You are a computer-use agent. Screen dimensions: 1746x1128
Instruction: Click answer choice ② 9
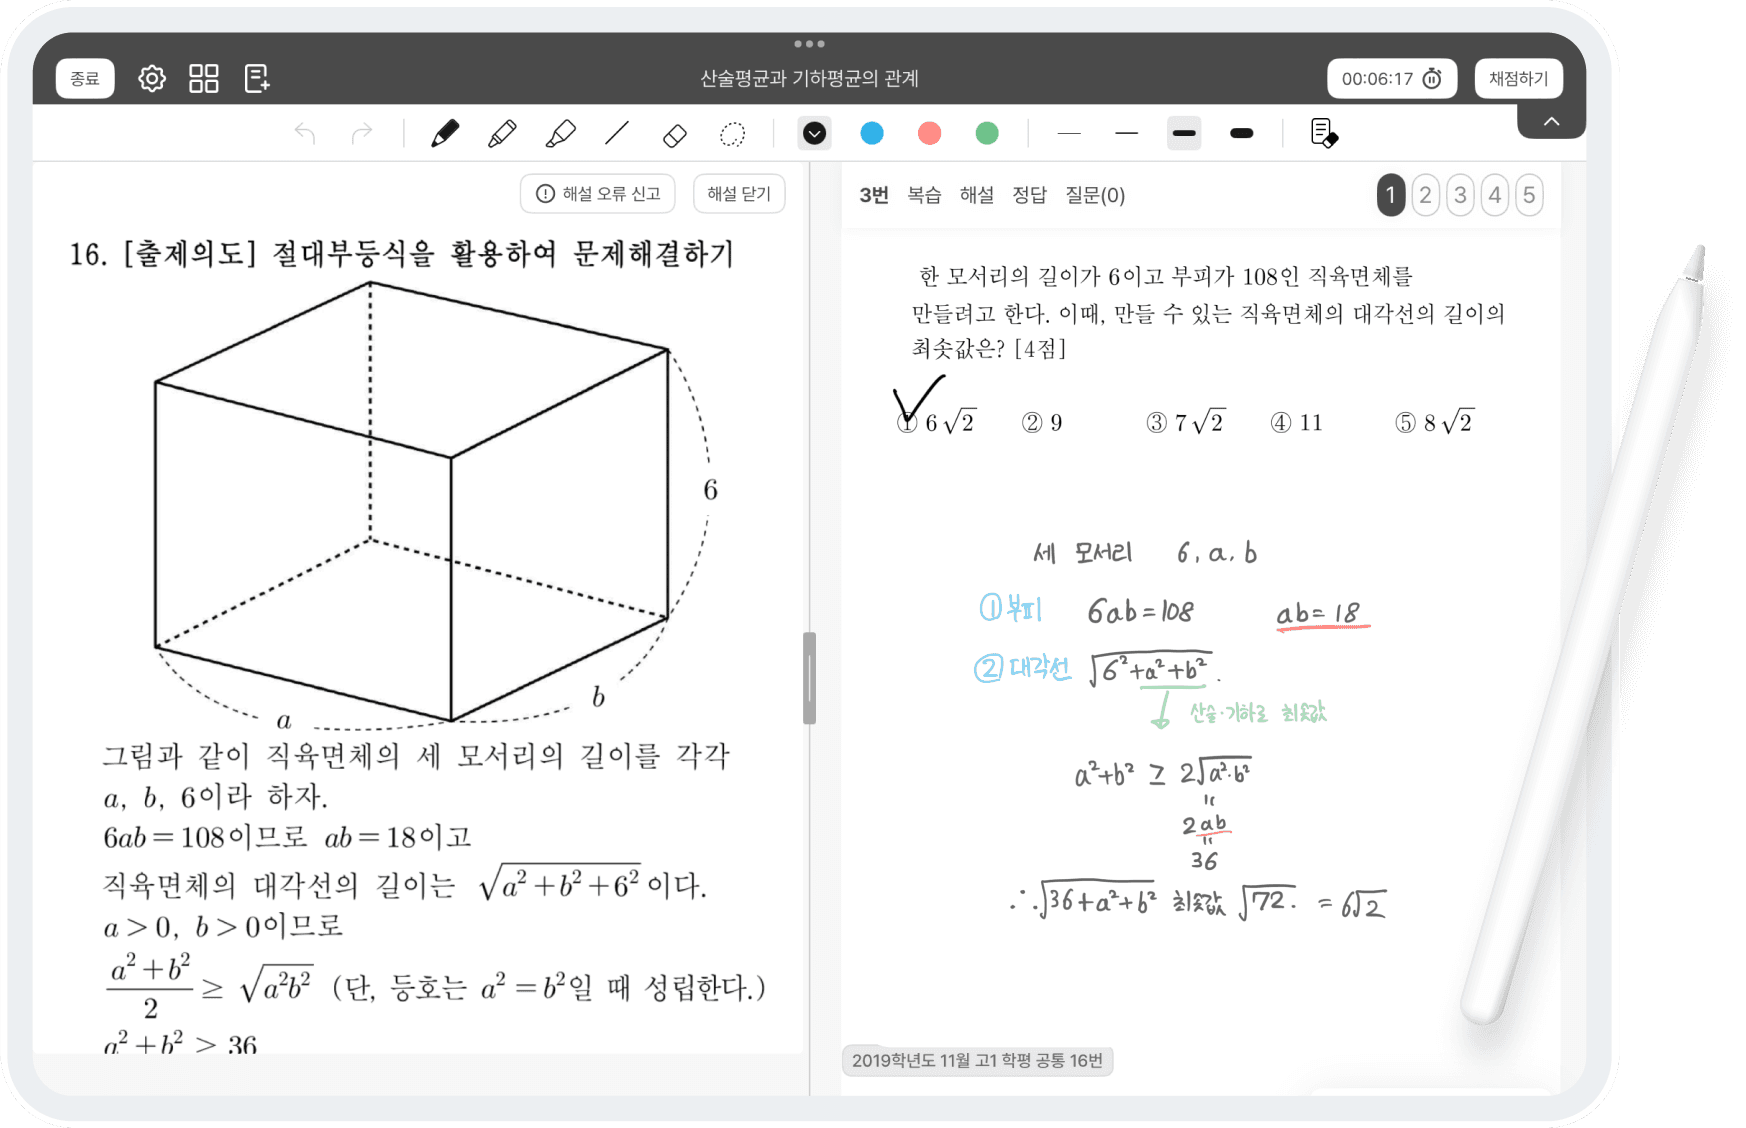coord(1042,423)
